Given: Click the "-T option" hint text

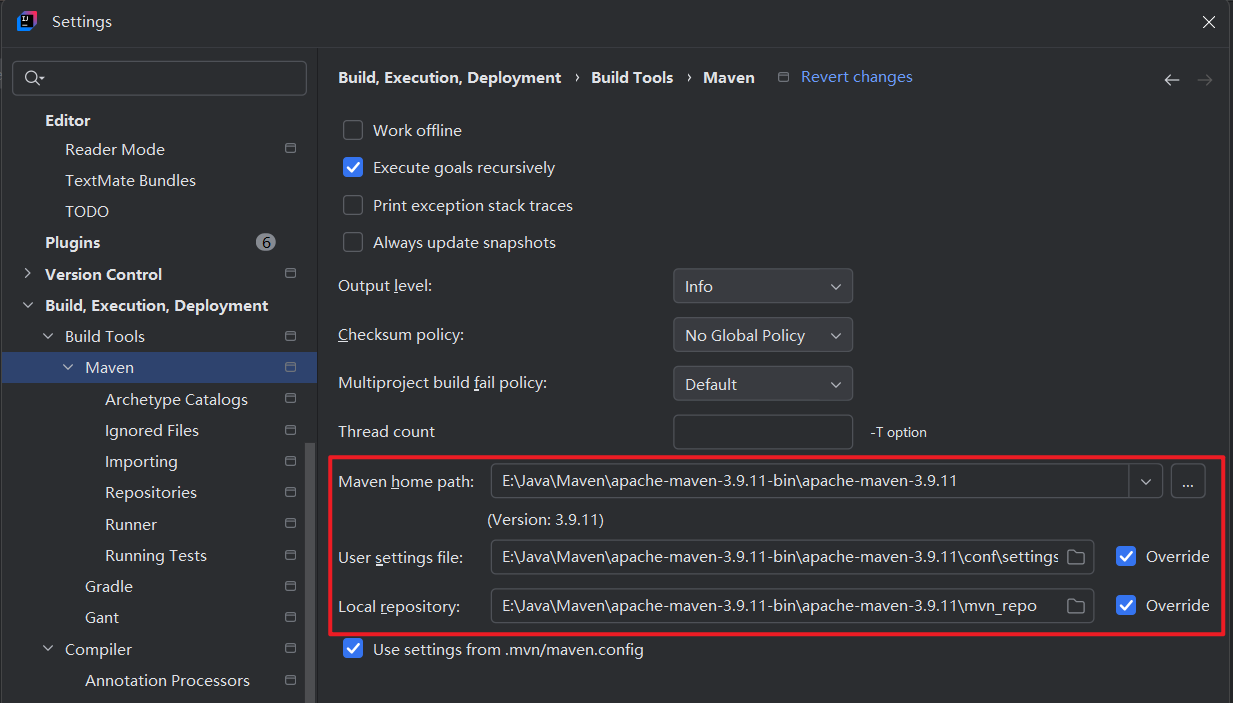Looking at the screenshot, I should tap(899, 433).
